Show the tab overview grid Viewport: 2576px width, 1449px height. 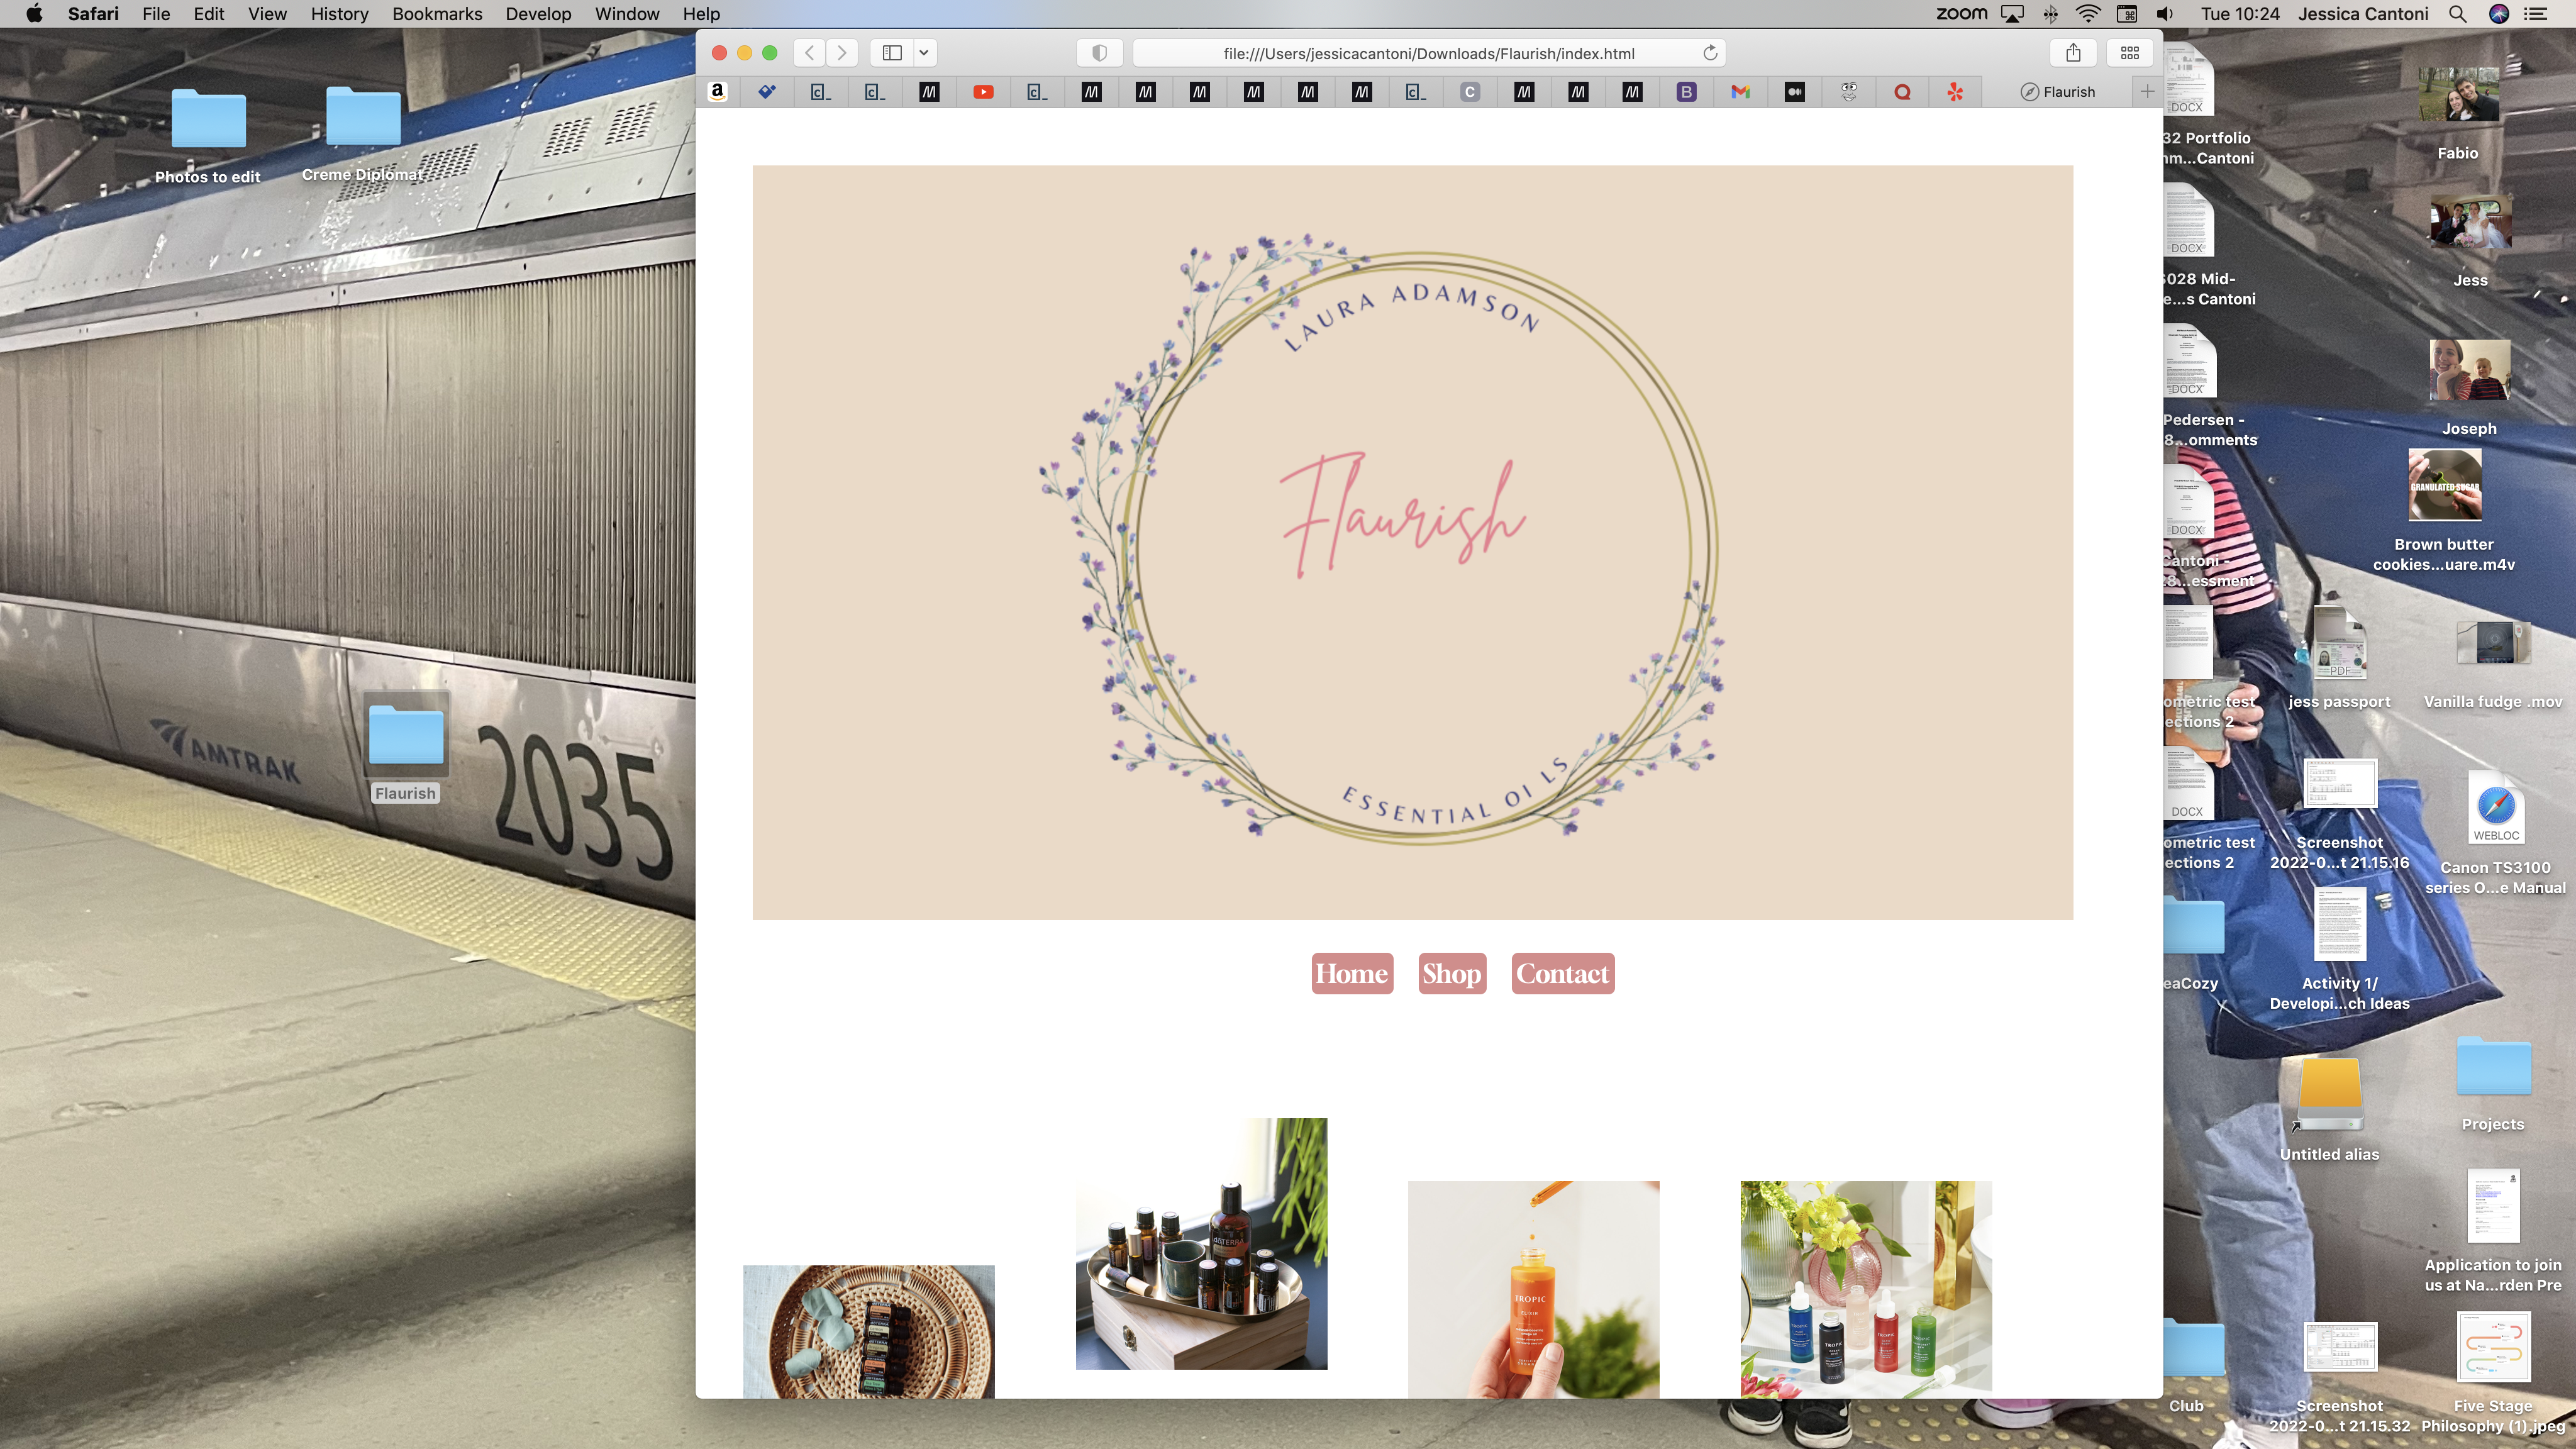point(2130,52)
